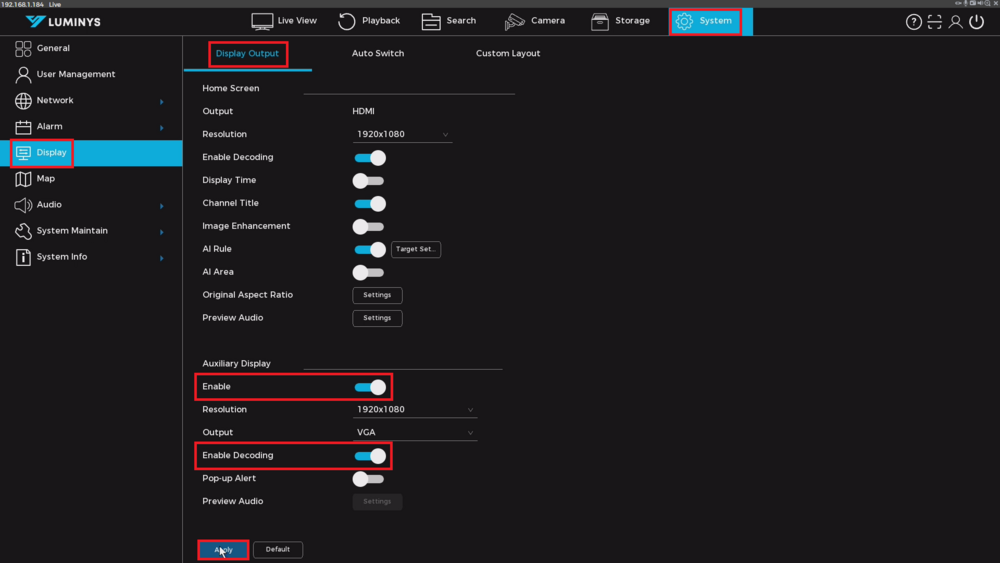Image resolution: width=1000 pixels, height=563 pixels.
Task: Turn off the Channel Title switch
Action: coord(369,204)
